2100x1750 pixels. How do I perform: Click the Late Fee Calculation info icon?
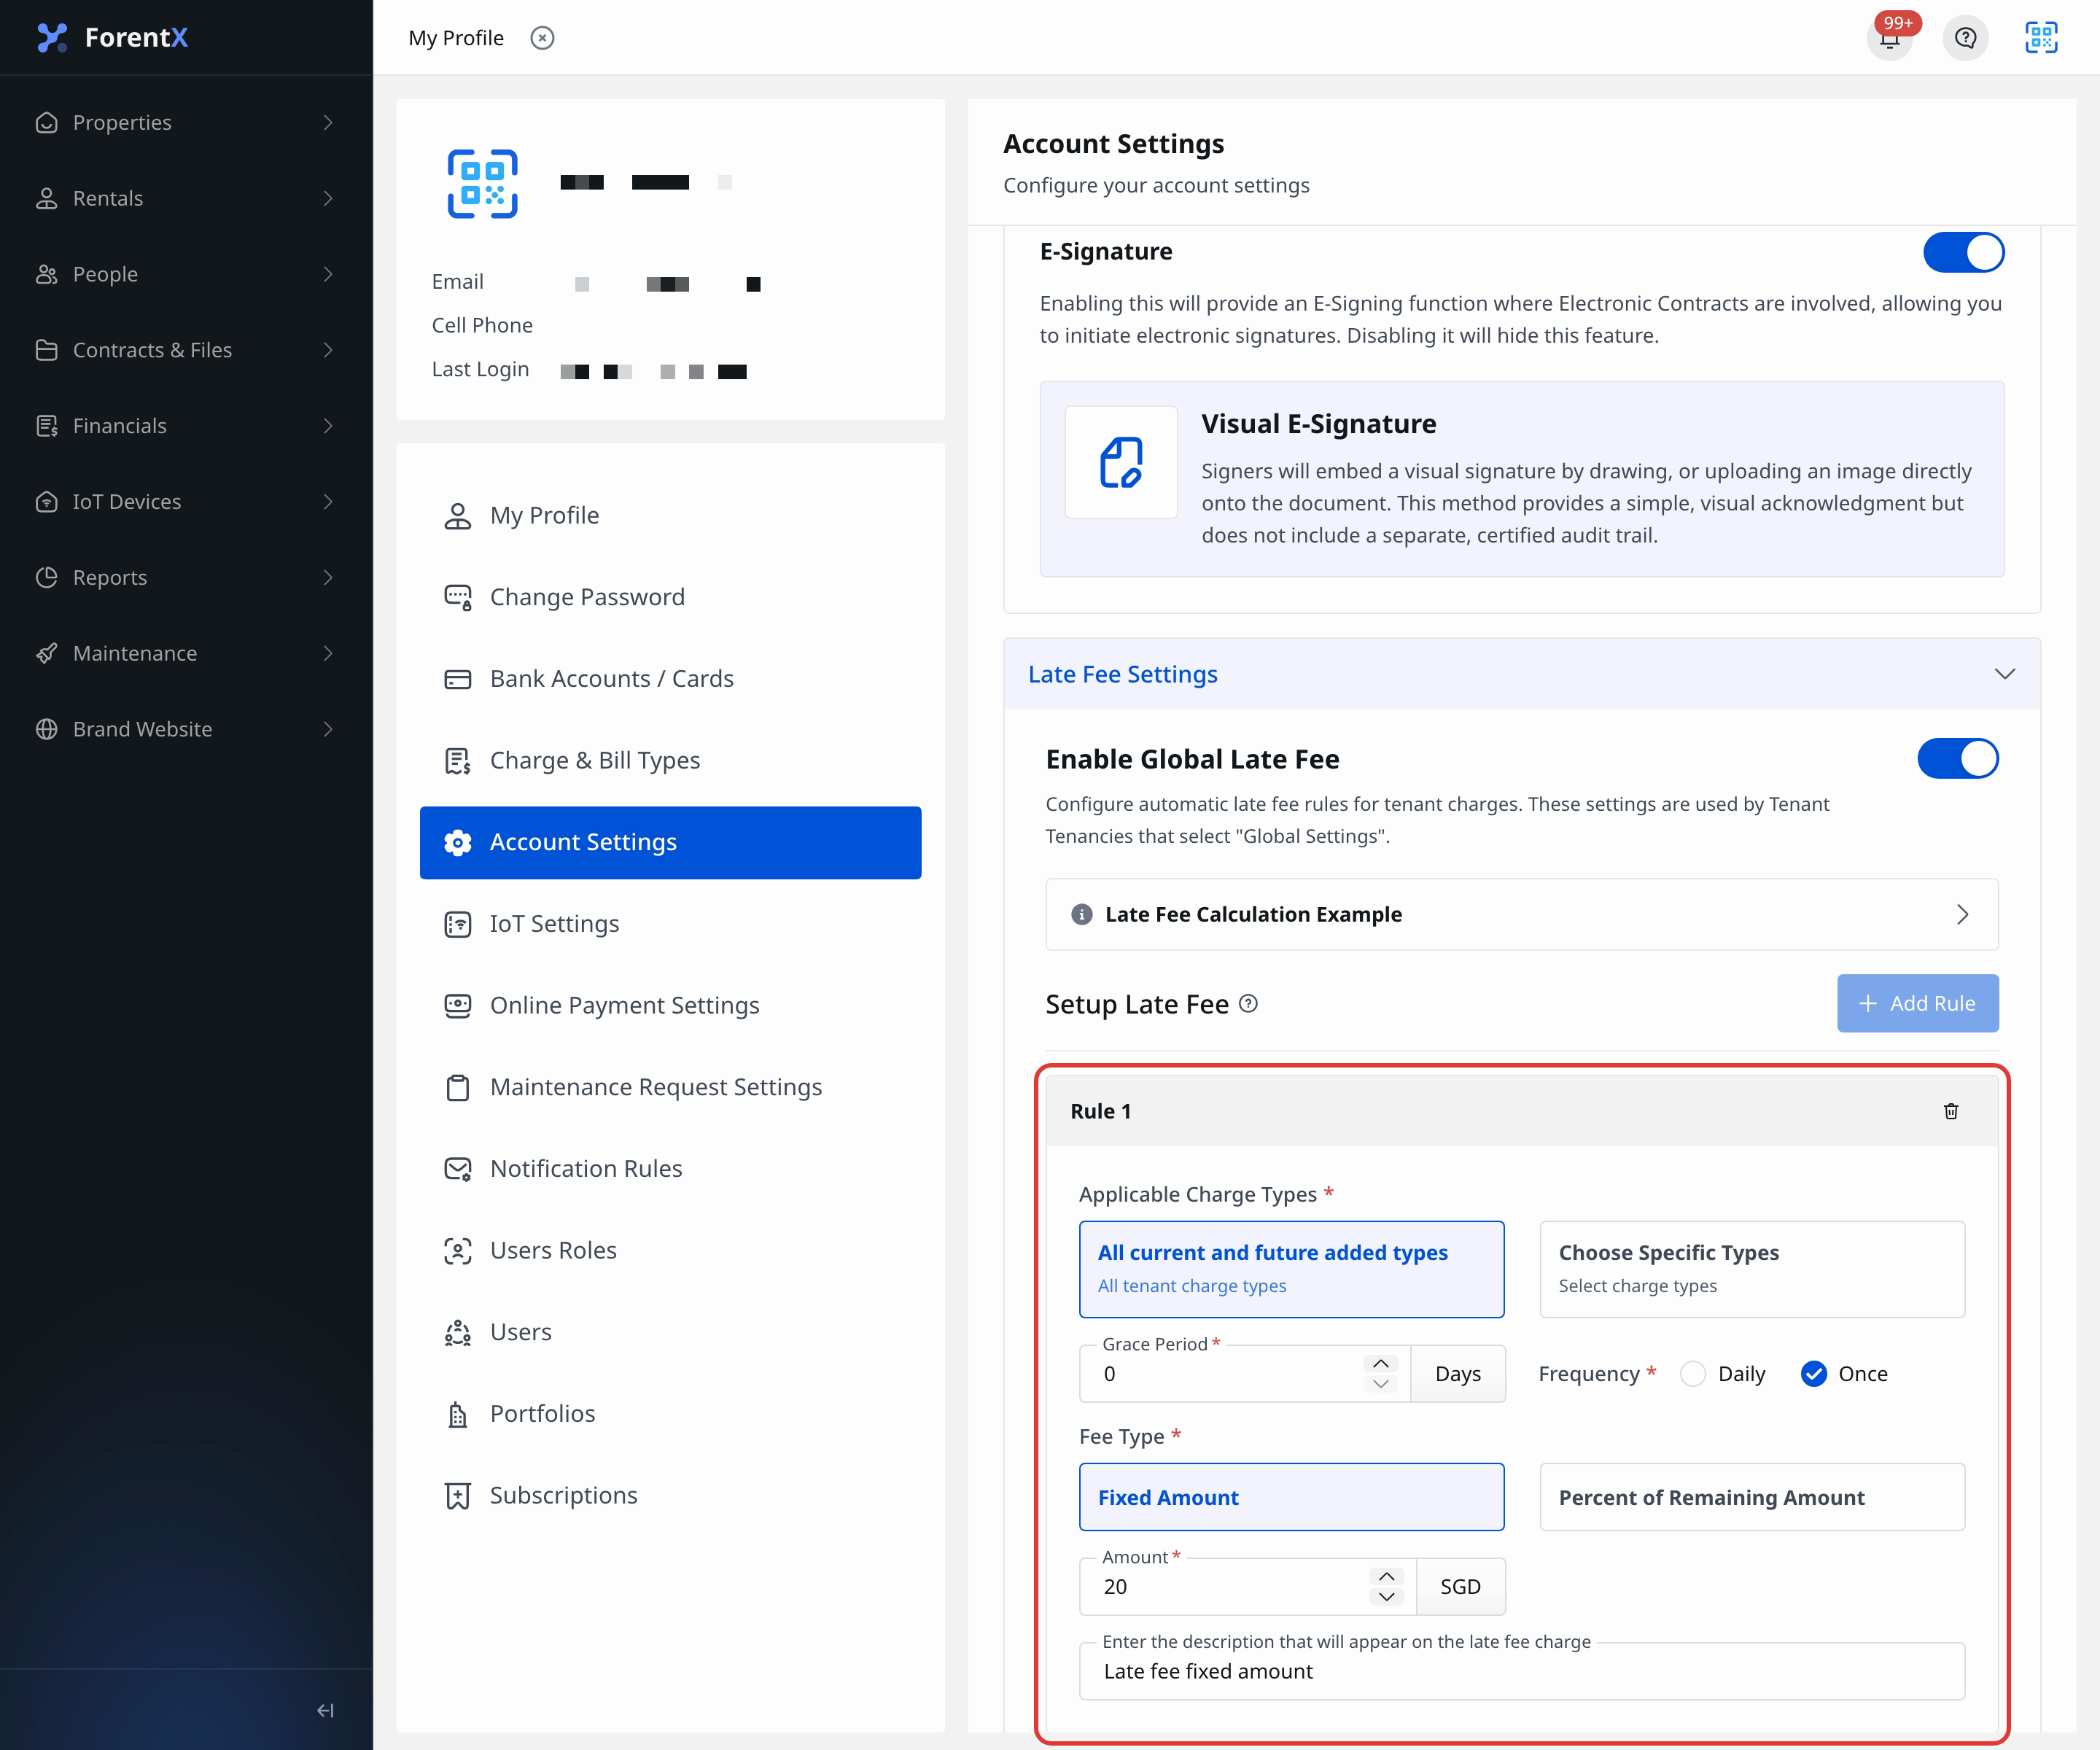(x=1082, y=914)
